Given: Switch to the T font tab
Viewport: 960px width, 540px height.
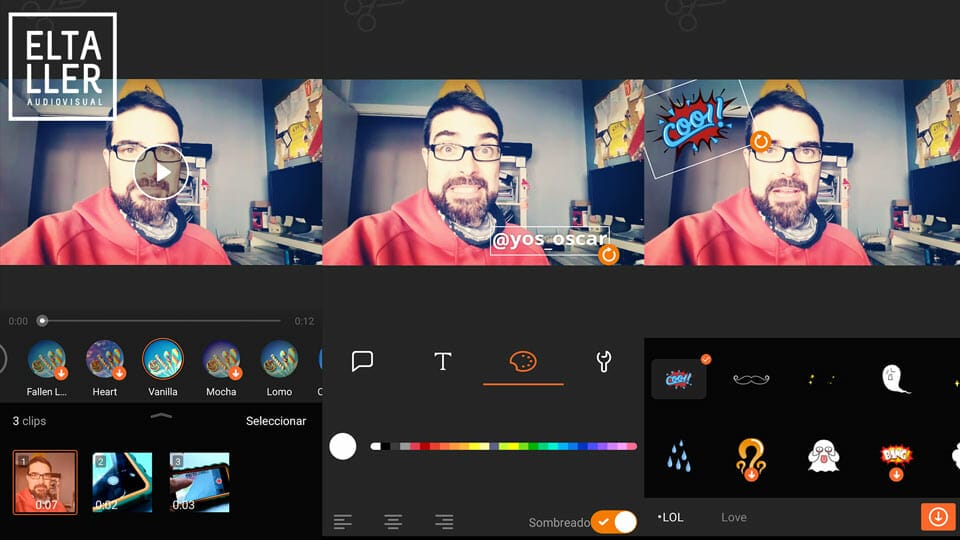Looking at the screenshot, I should click(443, 361).
